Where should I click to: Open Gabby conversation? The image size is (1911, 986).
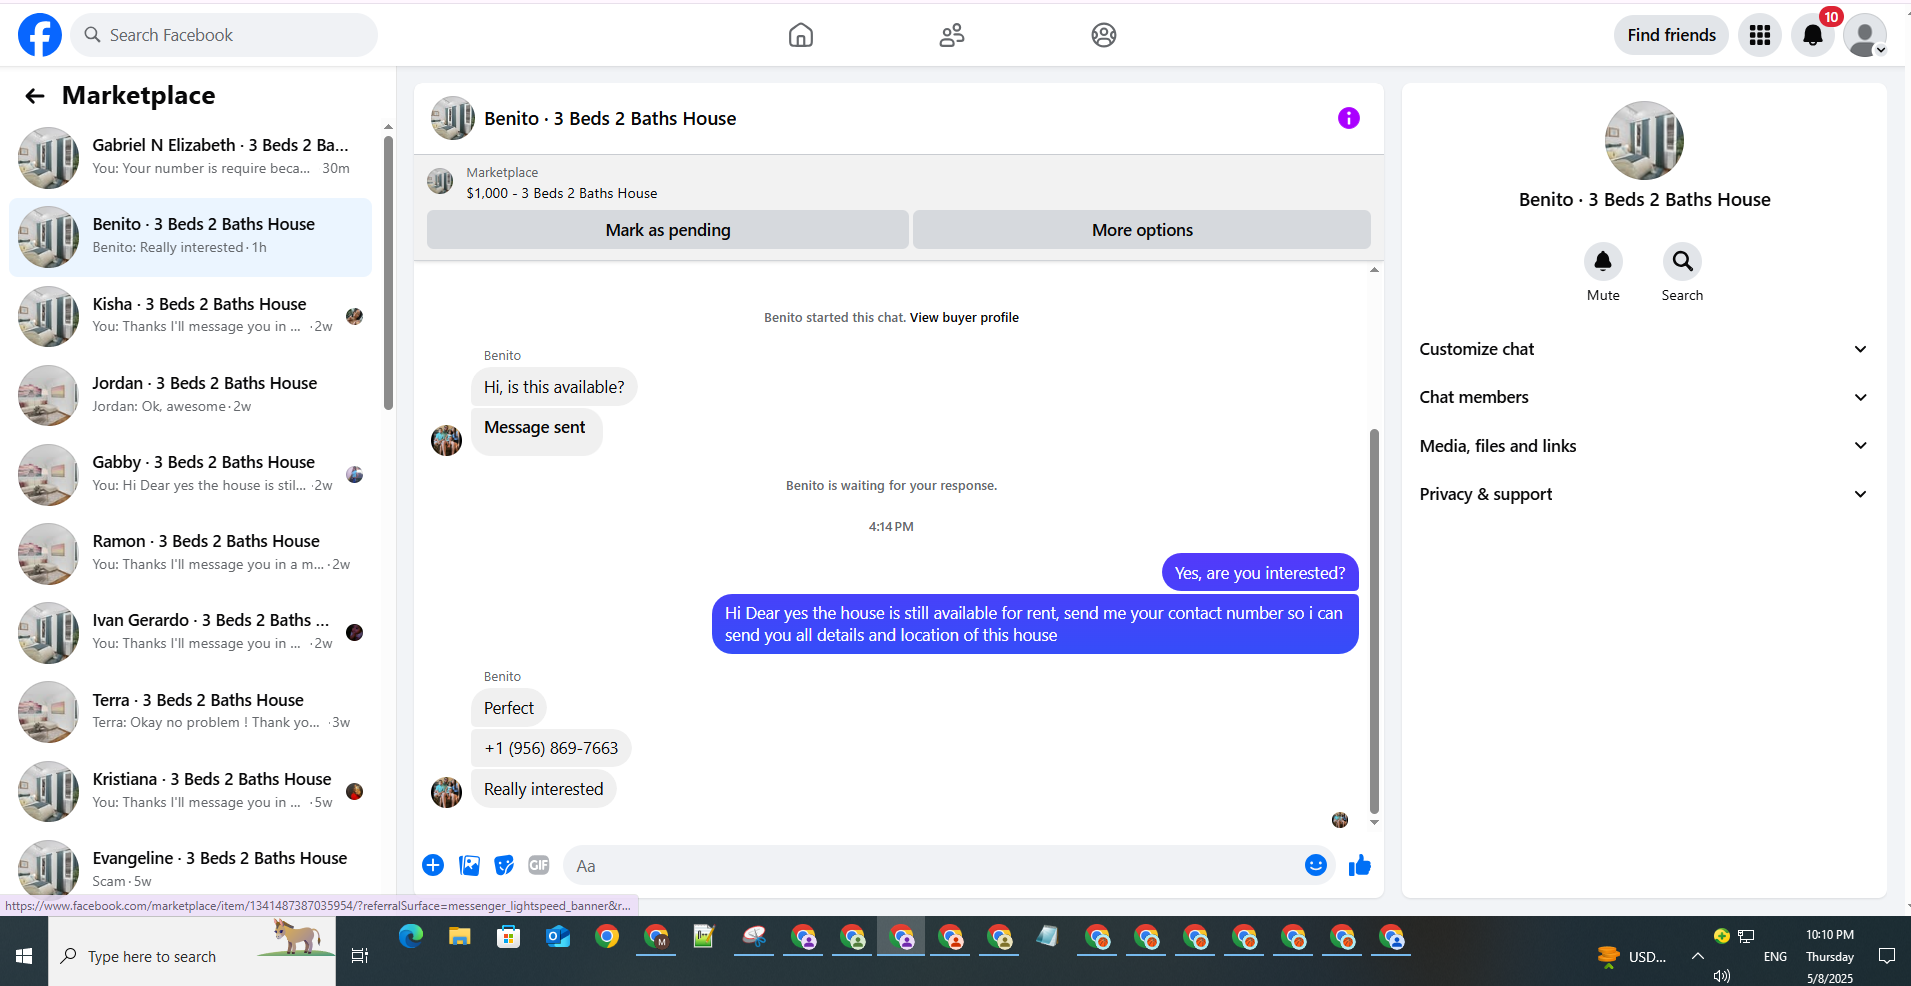pos(190,474)
